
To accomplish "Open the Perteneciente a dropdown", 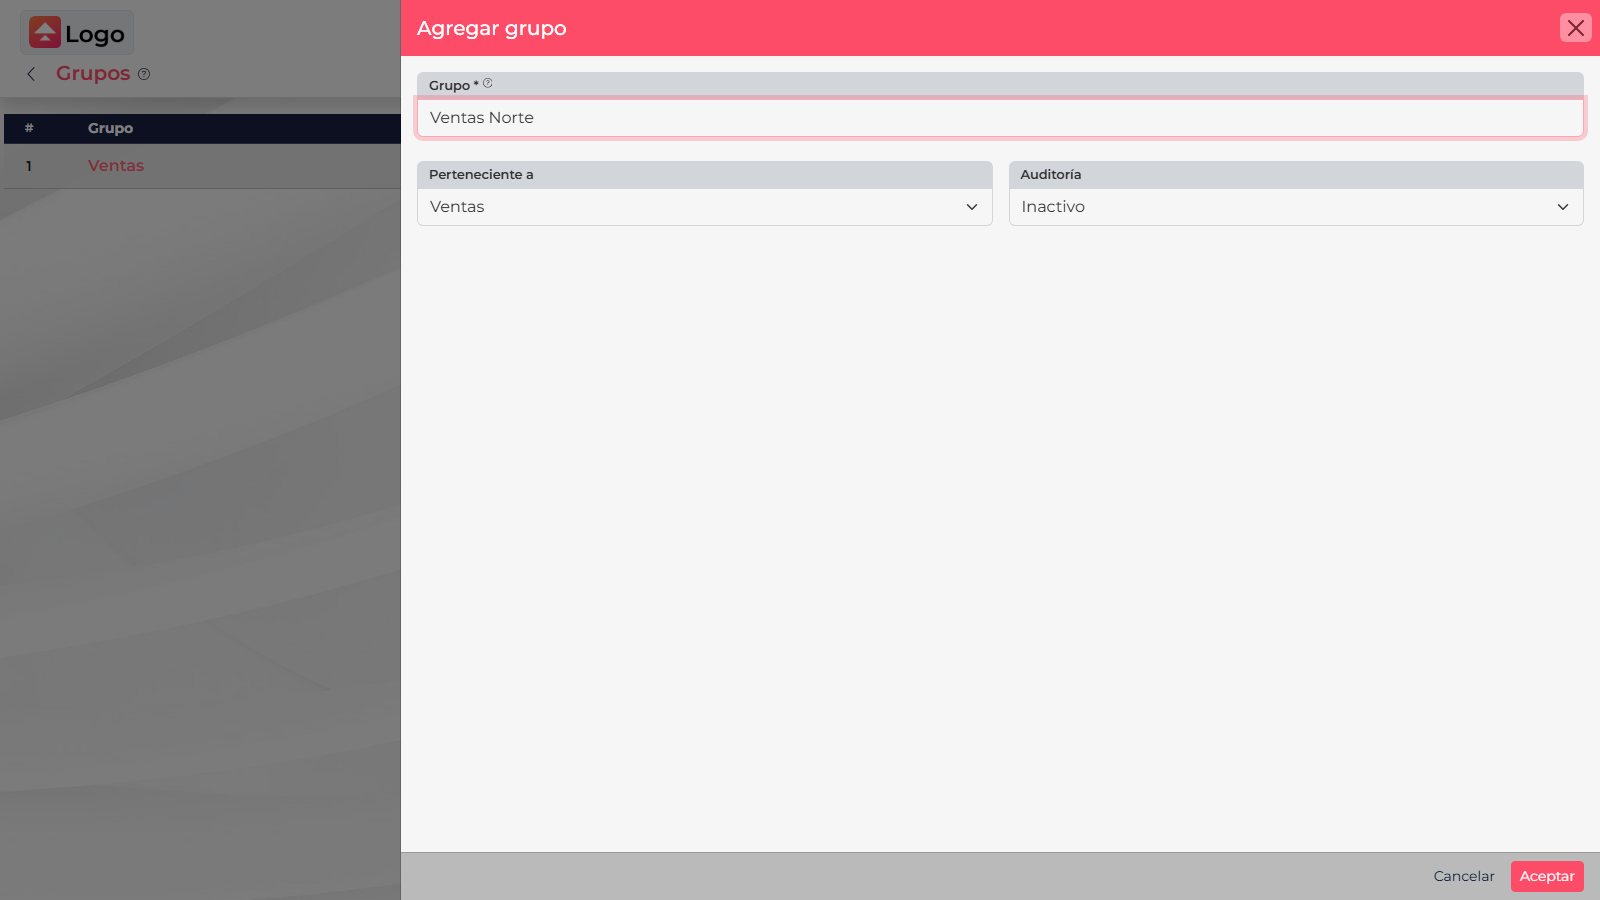I will pos(704,207).
